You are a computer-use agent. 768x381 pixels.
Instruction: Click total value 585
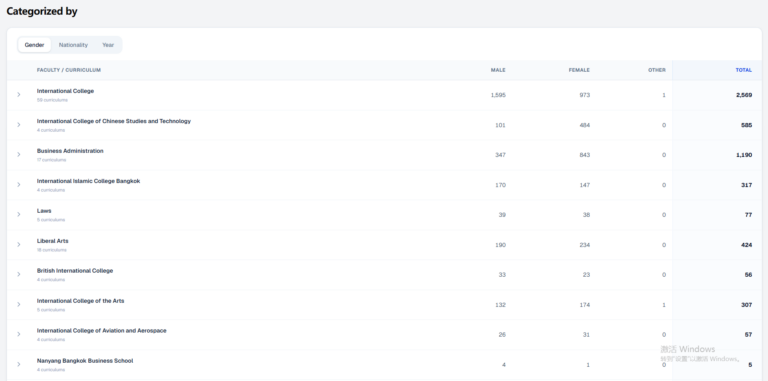(746, 125)
